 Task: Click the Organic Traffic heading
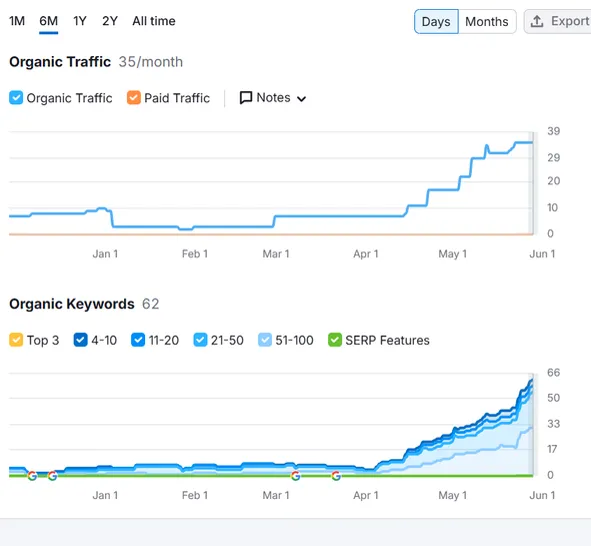[x=60, y=62]
